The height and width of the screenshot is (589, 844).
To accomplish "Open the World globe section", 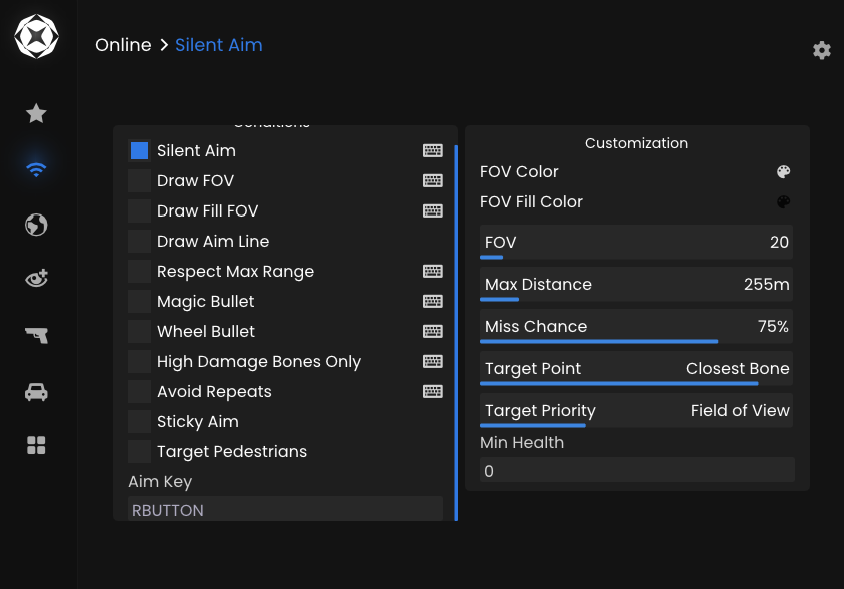I will pyautogui.click(x=36, y=225).
